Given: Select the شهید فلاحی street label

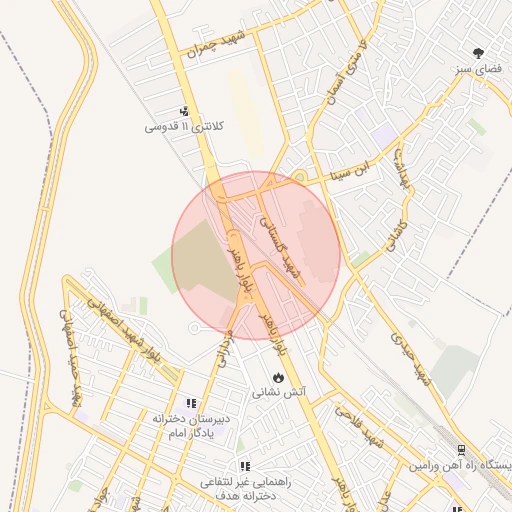Looking at the screenshot, I should coord(359,427).
